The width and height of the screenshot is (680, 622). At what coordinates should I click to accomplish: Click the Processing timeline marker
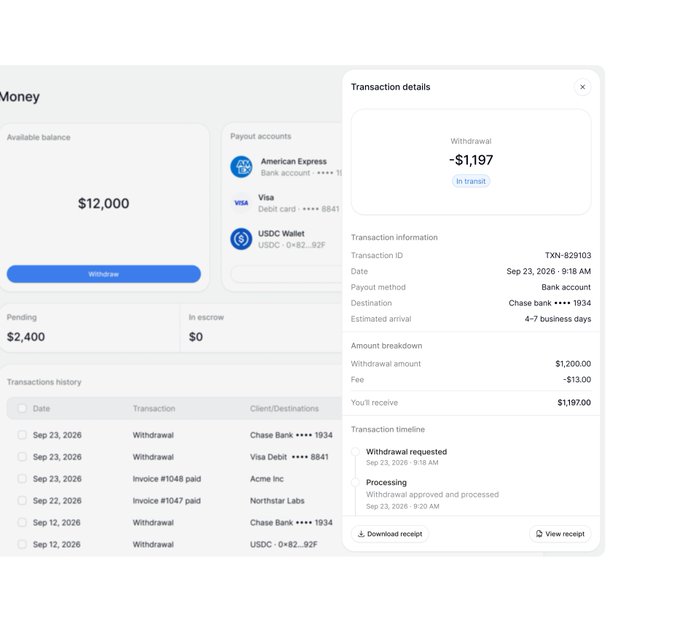[x=355, y=482]
